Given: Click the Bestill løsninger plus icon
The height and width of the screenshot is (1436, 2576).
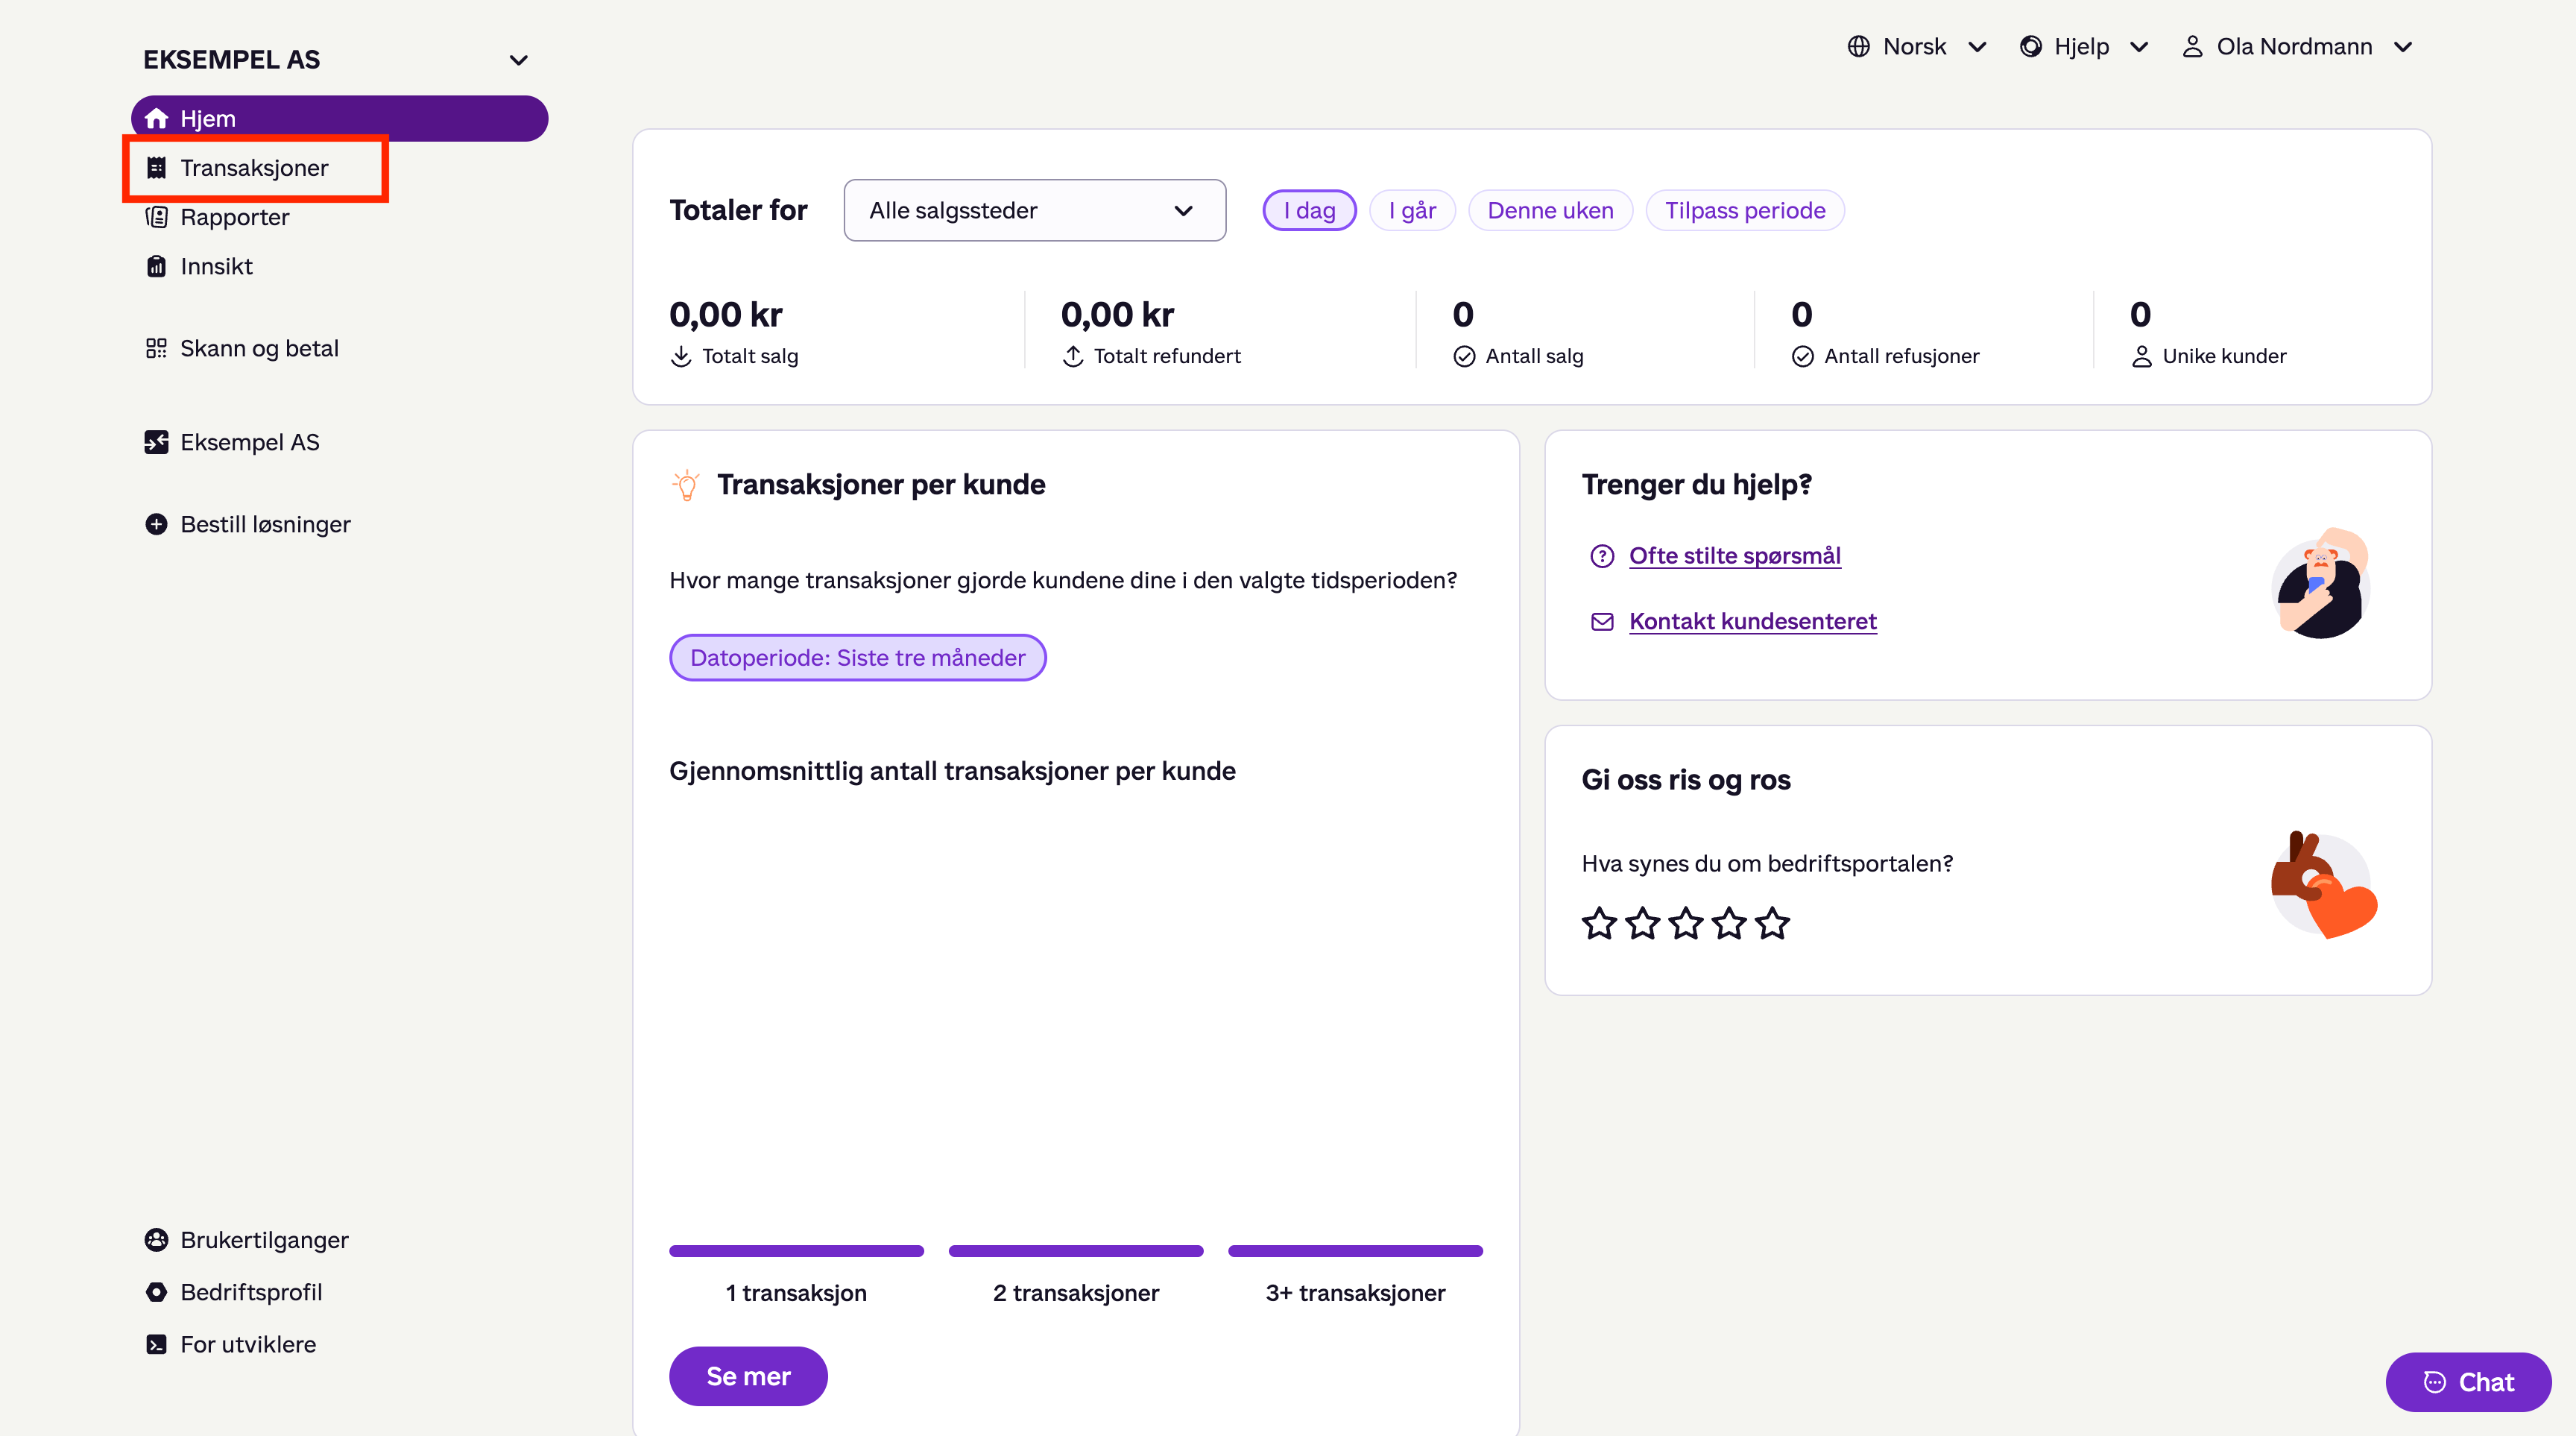Looking at the screenshot, I should tap(156, 524).
